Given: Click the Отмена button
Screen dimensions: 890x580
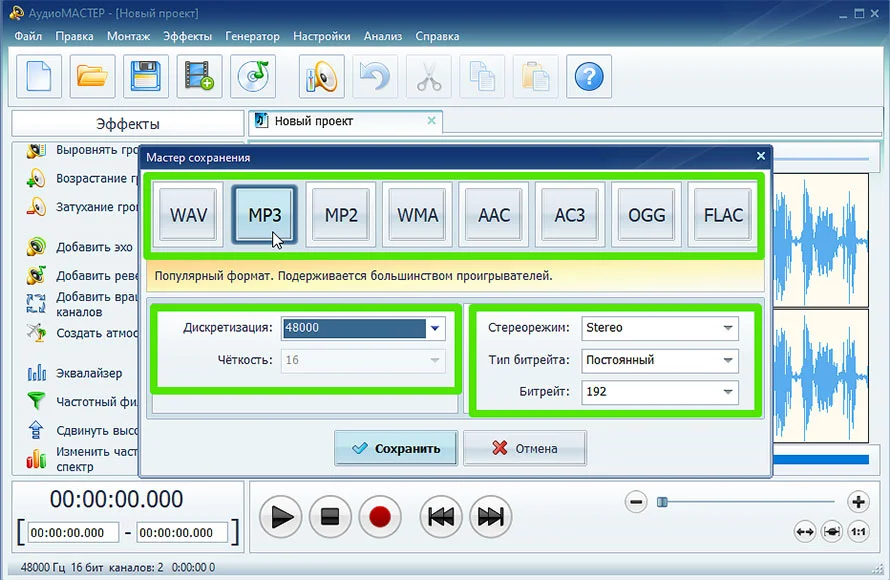Looking at the screenshot, I should click(525, 448).
